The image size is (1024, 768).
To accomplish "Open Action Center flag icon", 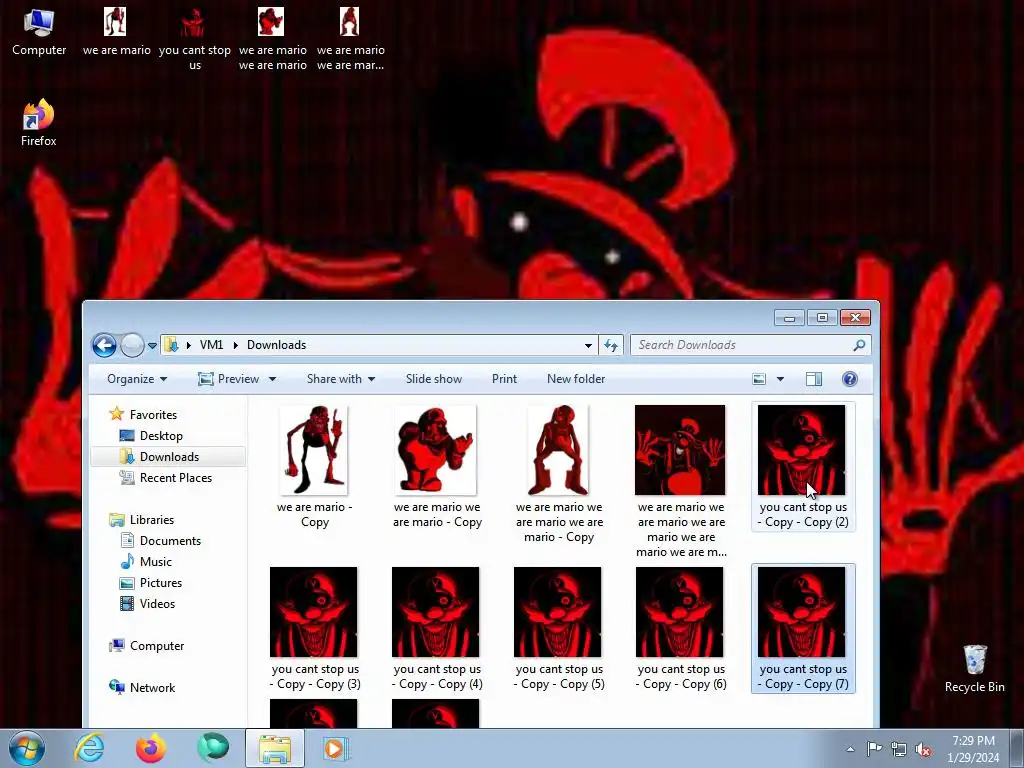I will point(874,749).
